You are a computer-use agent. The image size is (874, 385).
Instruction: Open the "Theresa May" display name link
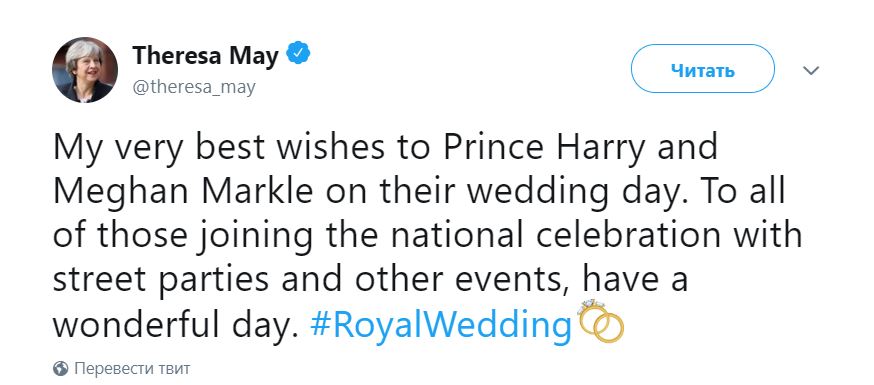[x=206, y=55]
